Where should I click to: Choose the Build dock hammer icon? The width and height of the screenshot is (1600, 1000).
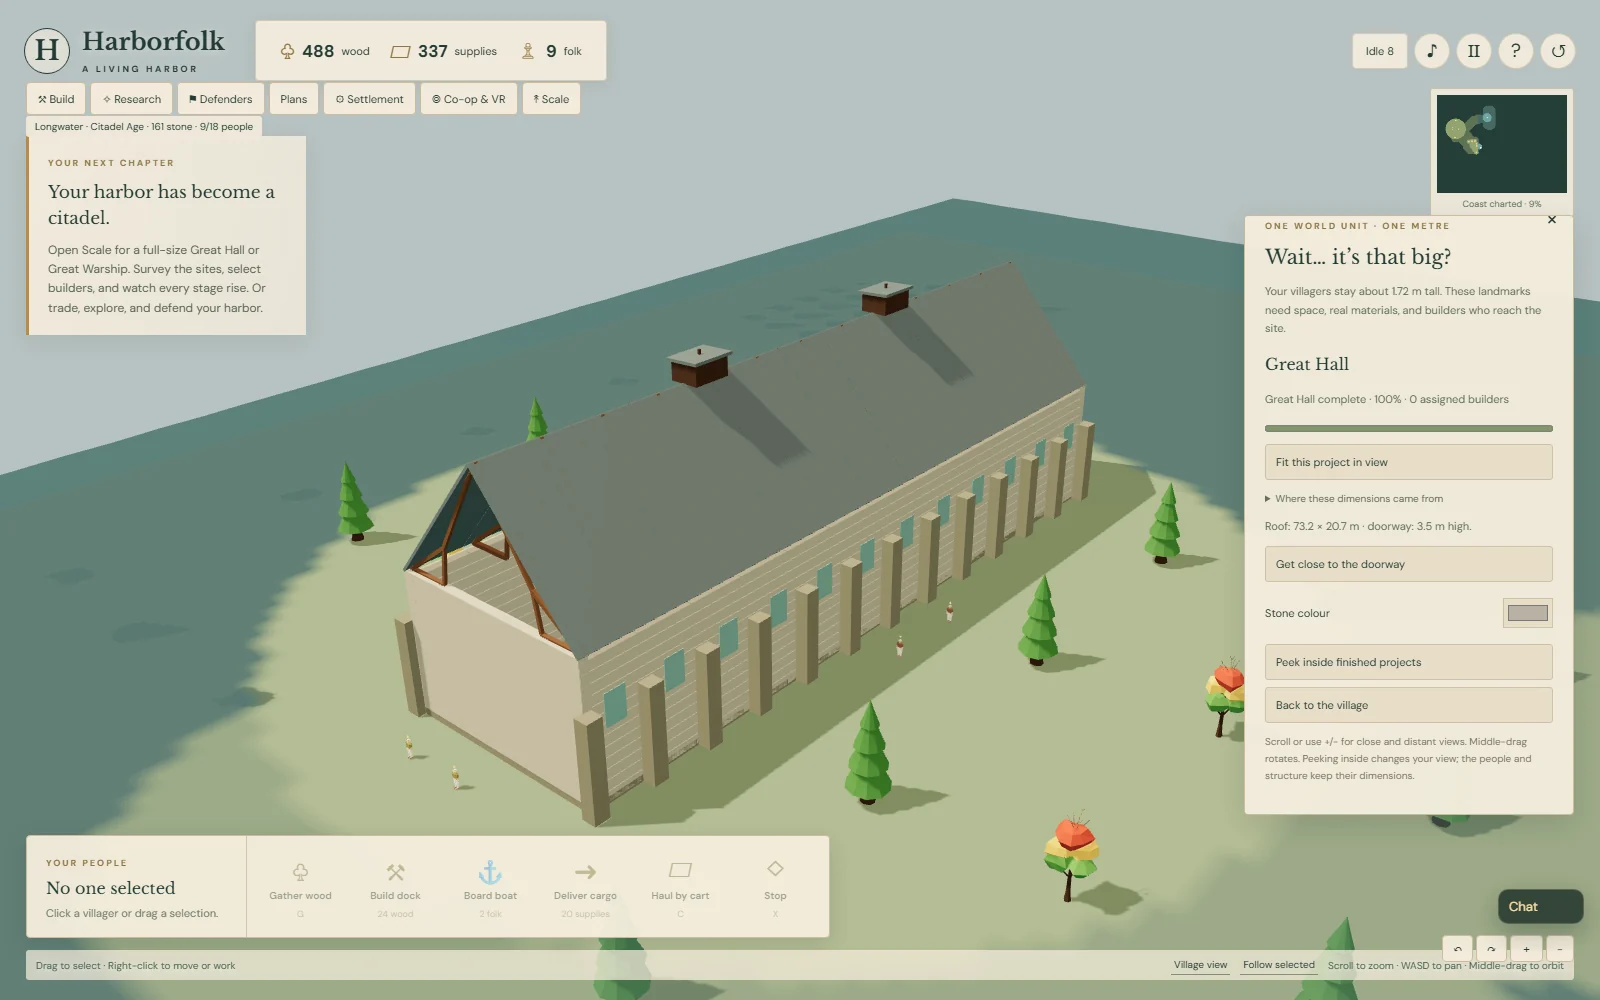(395, 872)
